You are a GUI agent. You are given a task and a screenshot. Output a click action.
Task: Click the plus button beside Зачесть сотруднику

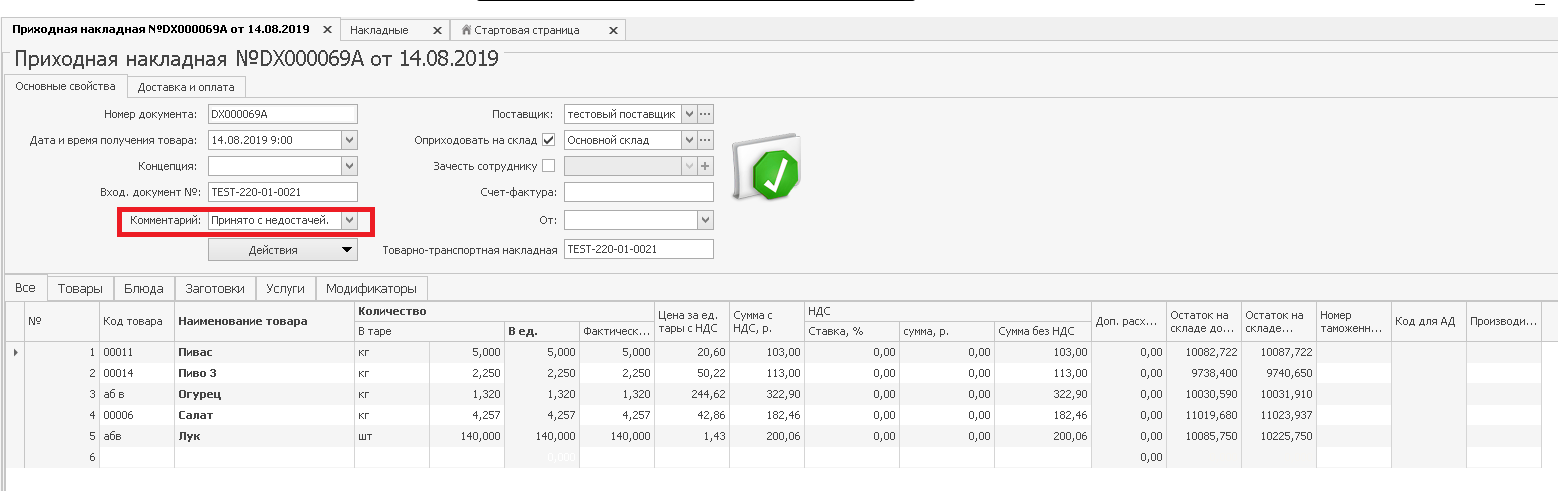click(x=705, y=166)
